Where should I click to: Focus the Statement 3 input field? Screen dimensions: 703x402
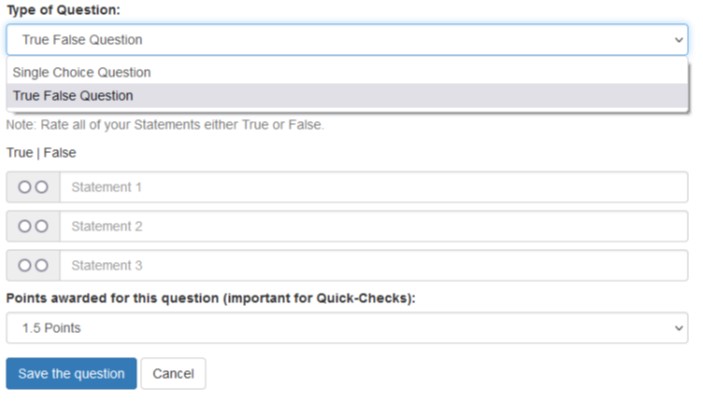coord(374,265)
